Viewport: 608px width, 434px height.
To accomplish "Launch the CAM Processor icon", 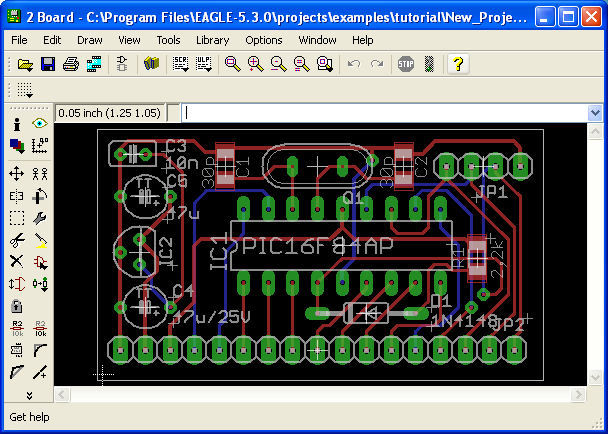I will pos(94,64).
